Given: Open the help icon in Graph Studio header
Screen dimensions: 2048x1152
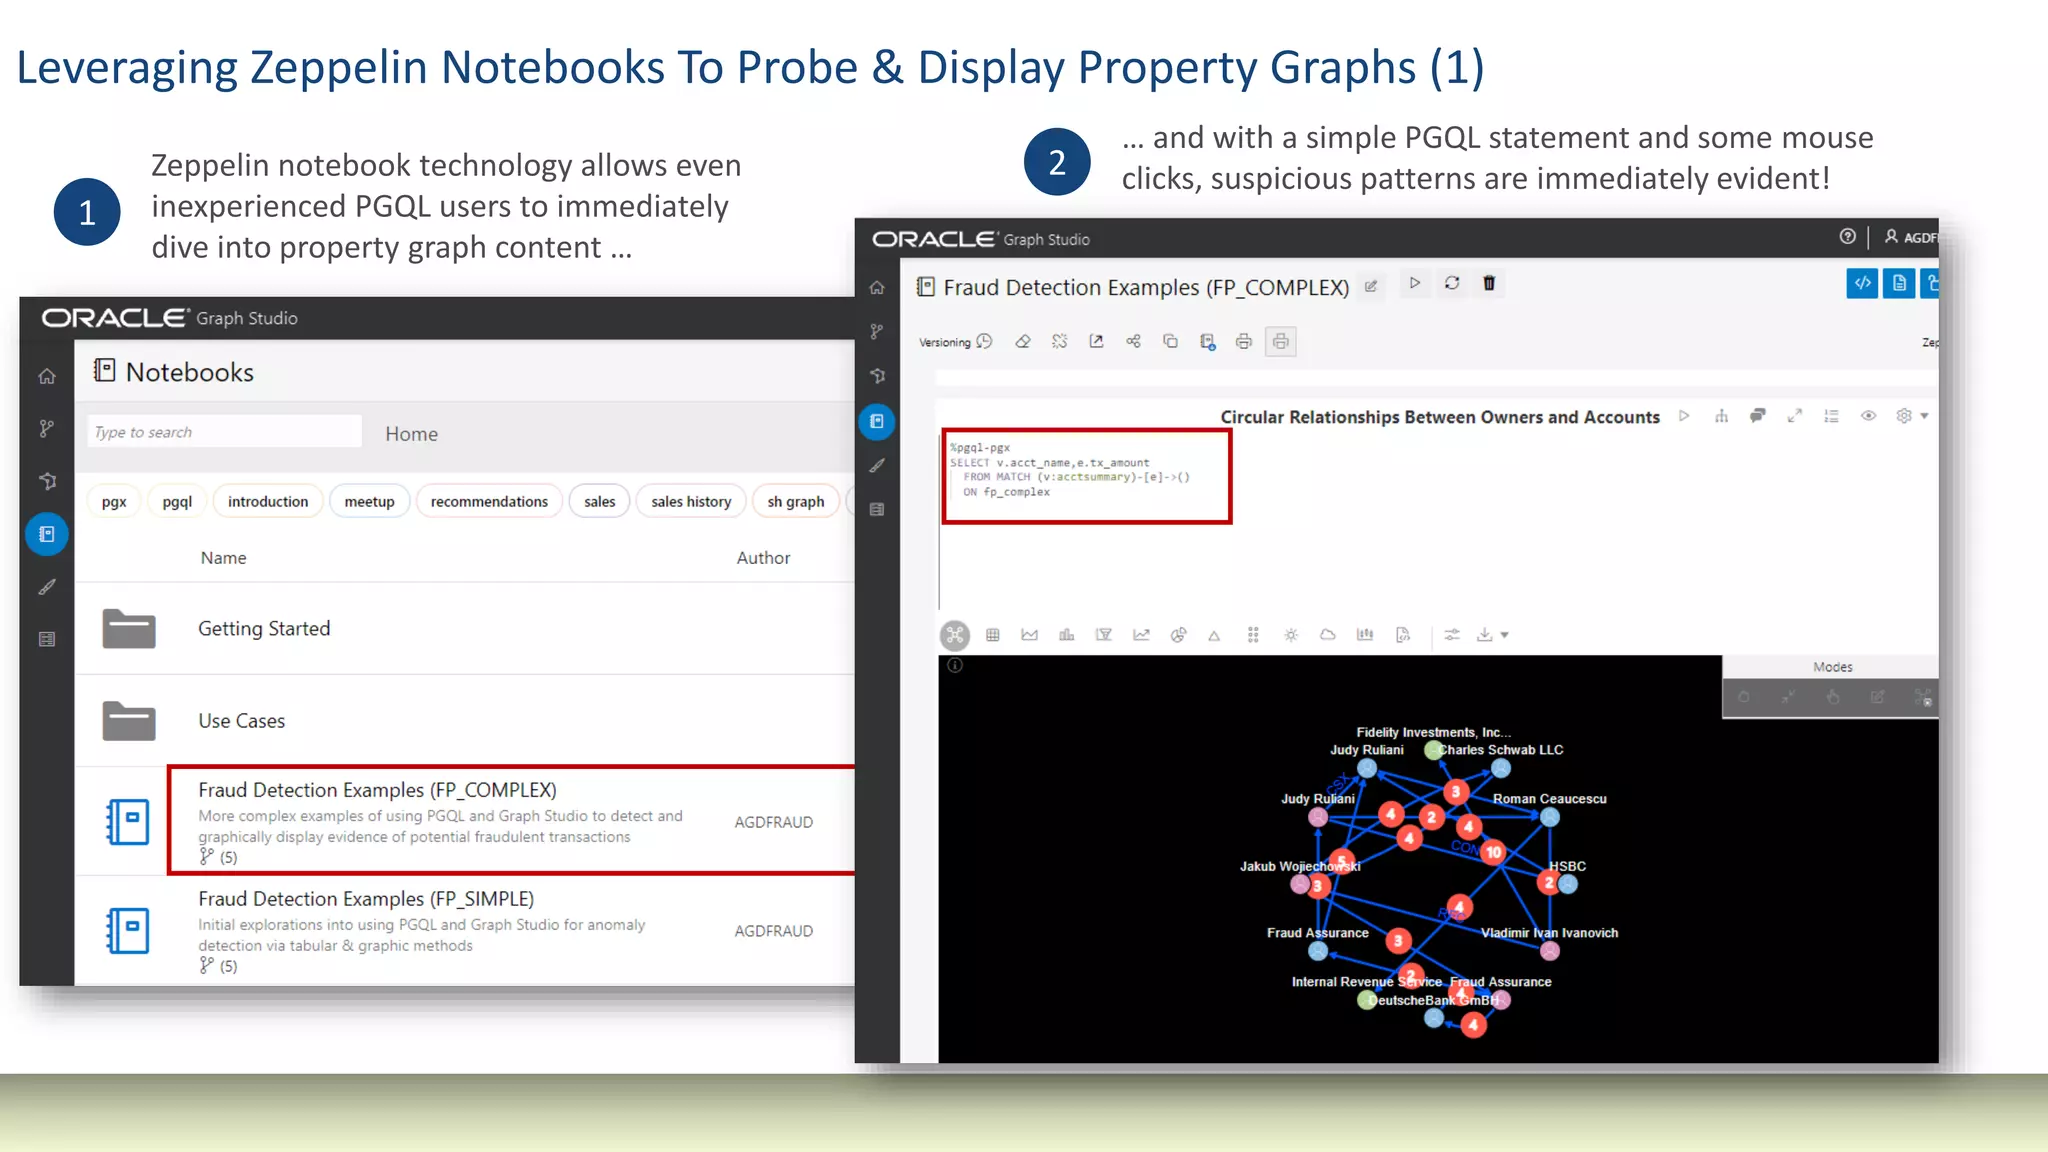Looking at the screenshot, I should pyautogui.click(x=1847, y=237).
